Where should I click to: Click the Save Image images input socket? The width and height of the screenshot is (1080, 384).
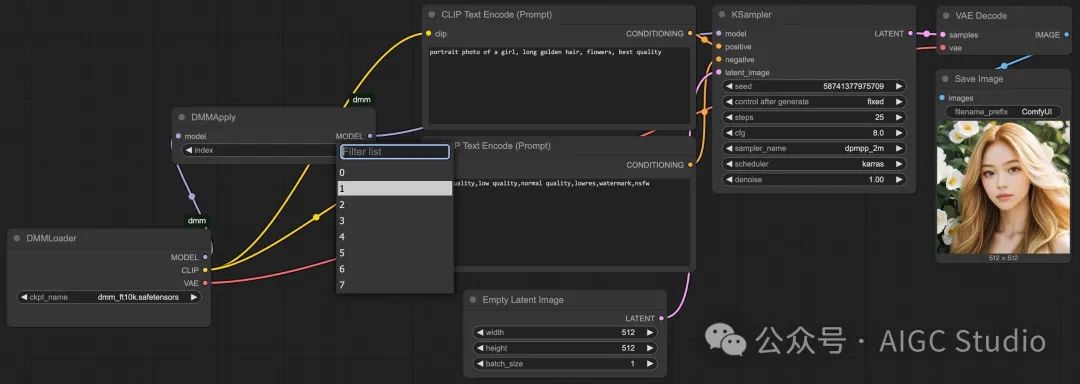[x=942, y=98]
